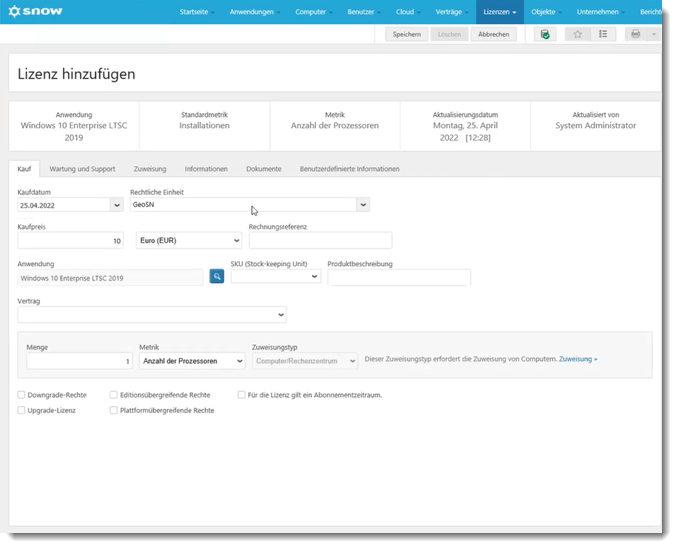Click the green shield check icon

(545, 34)
